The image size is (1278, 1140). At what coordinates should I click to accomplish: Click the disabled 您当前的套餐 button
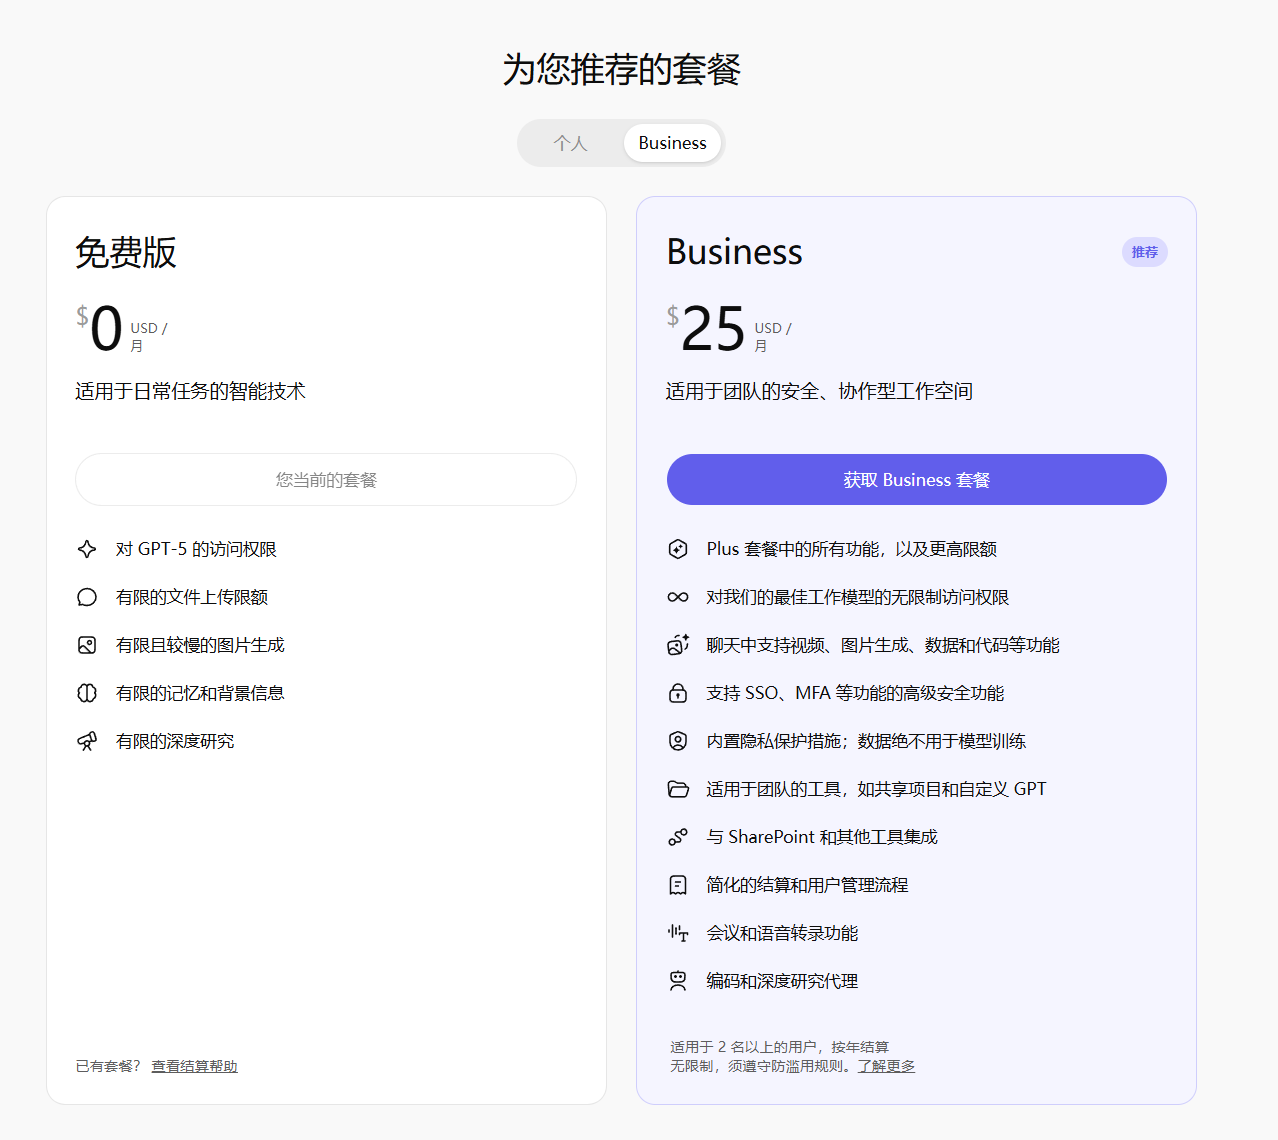[326, 480]
